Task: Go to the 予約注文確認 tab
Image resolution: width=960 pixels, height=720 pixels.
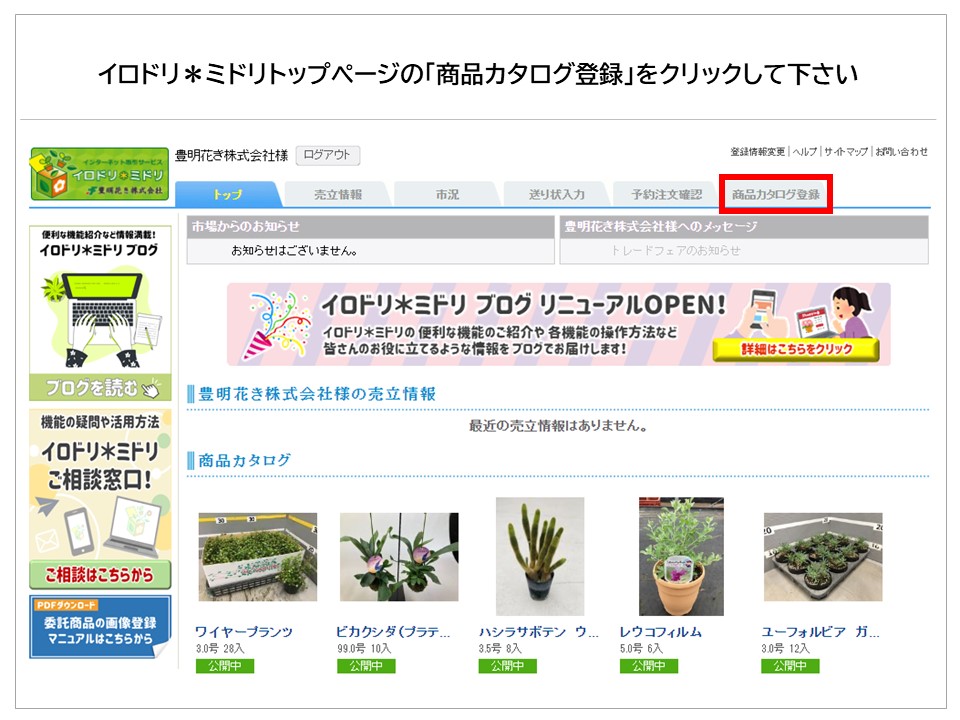Action: 667,195
